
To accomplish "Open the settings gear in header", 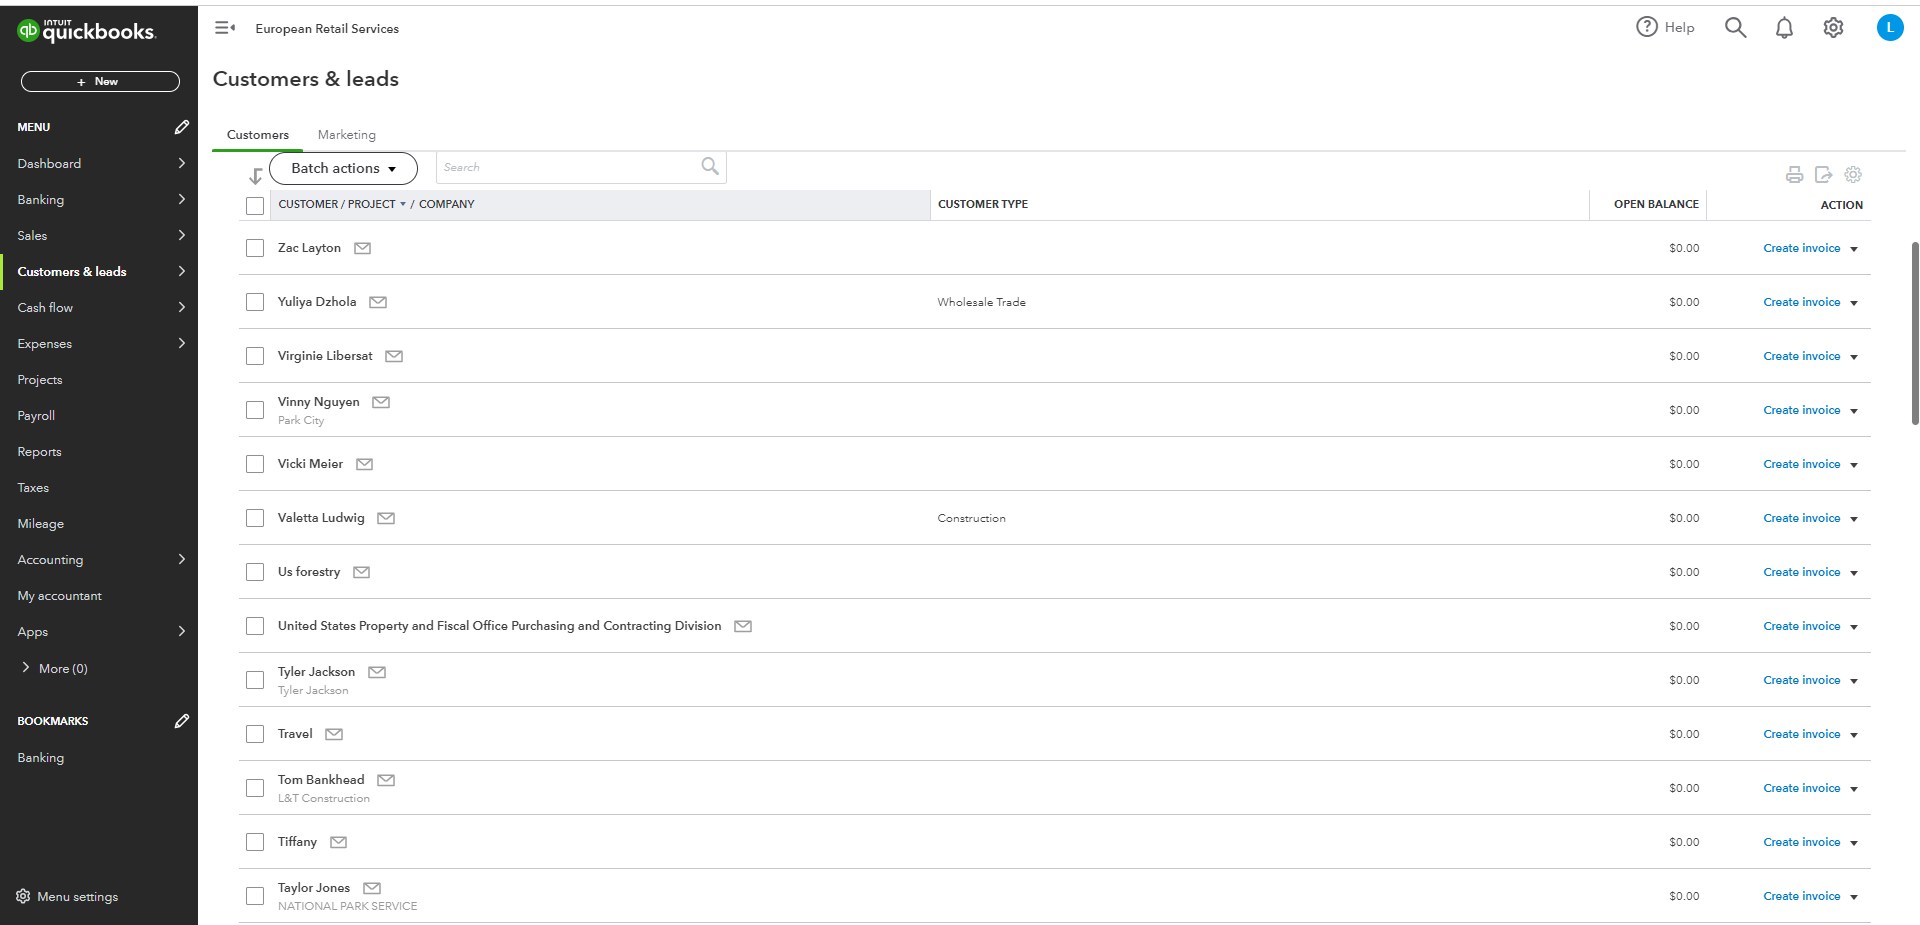I will click(x=1833, y=28).
